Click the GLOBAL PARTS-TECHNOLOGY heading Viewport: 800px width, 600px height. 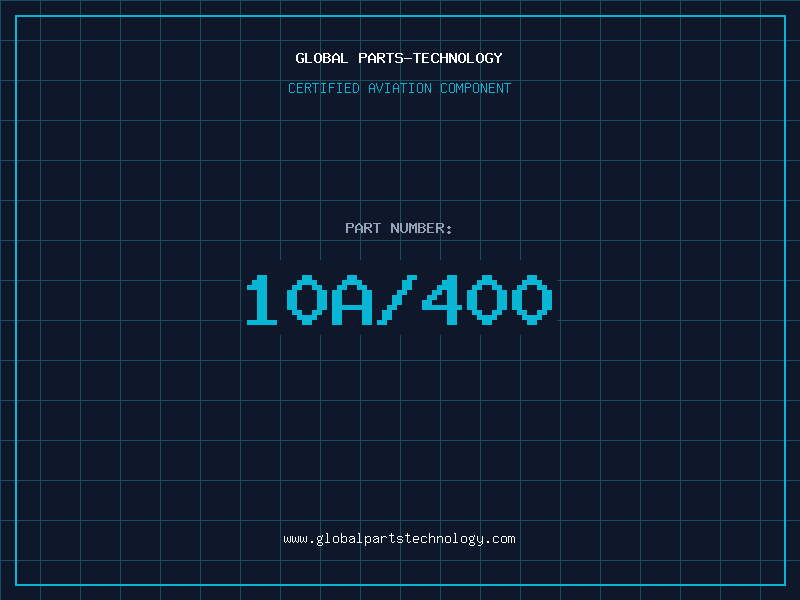point(399,58)
